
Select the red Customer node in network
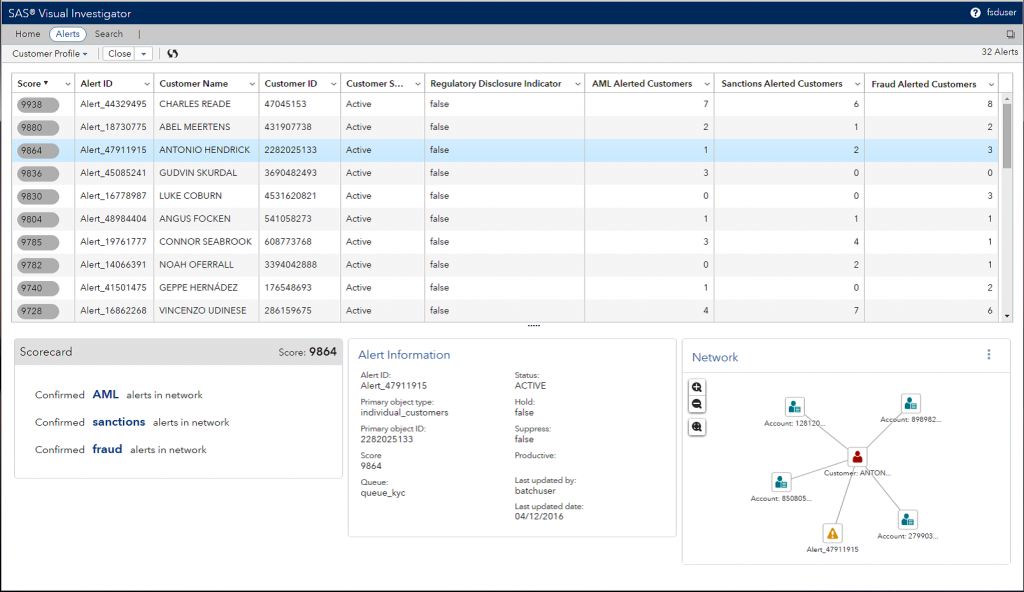[857, 457]
